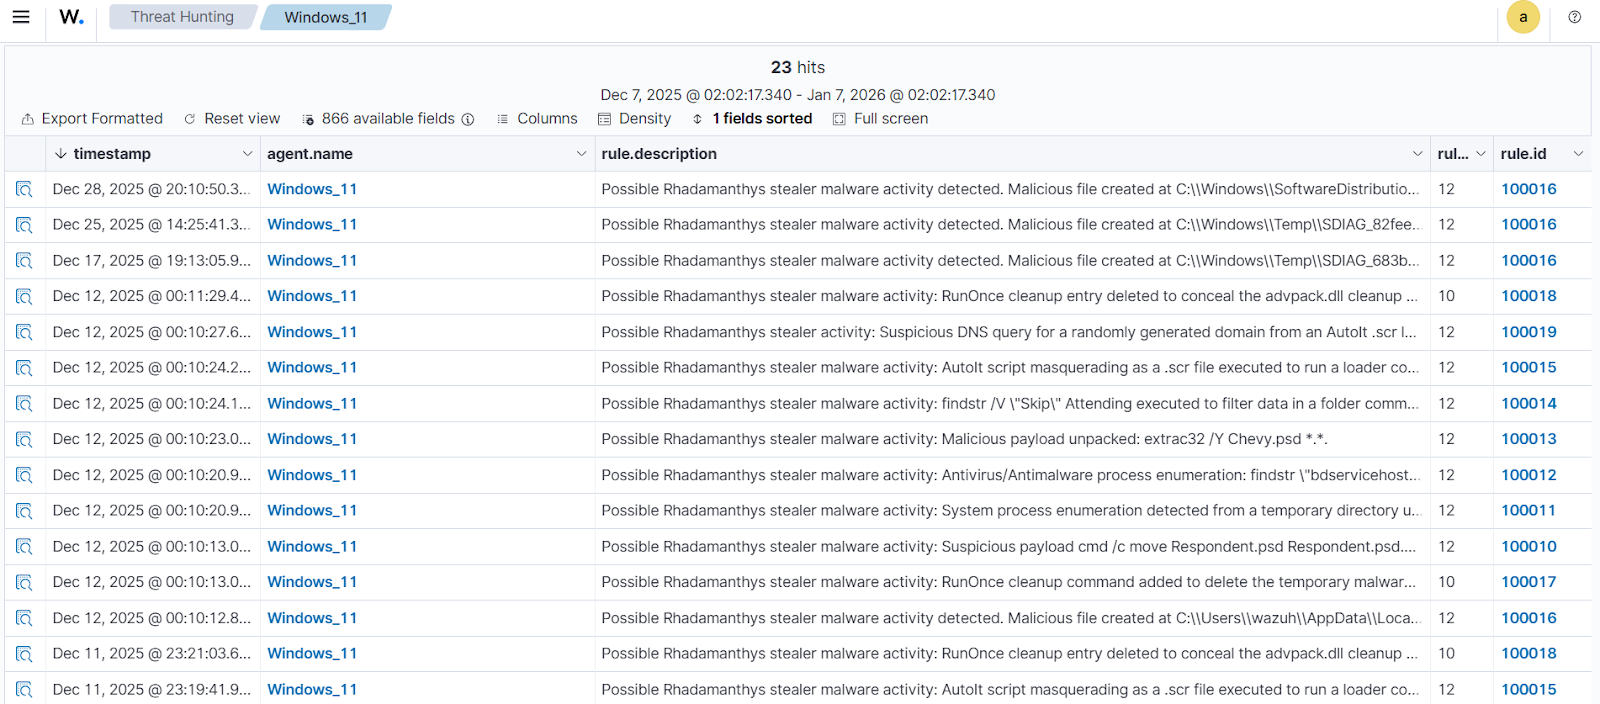Click info icon beside available fields
Viewport: 1600px width, 704px height.
click(x=467, y=119)
